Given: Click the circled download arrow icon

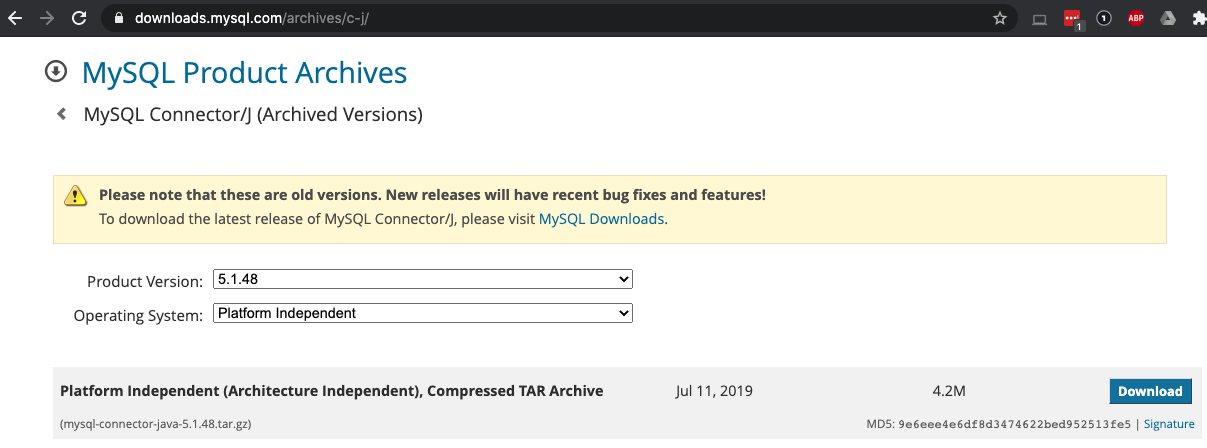Looking at the screenshot, I should click(56, 72).
